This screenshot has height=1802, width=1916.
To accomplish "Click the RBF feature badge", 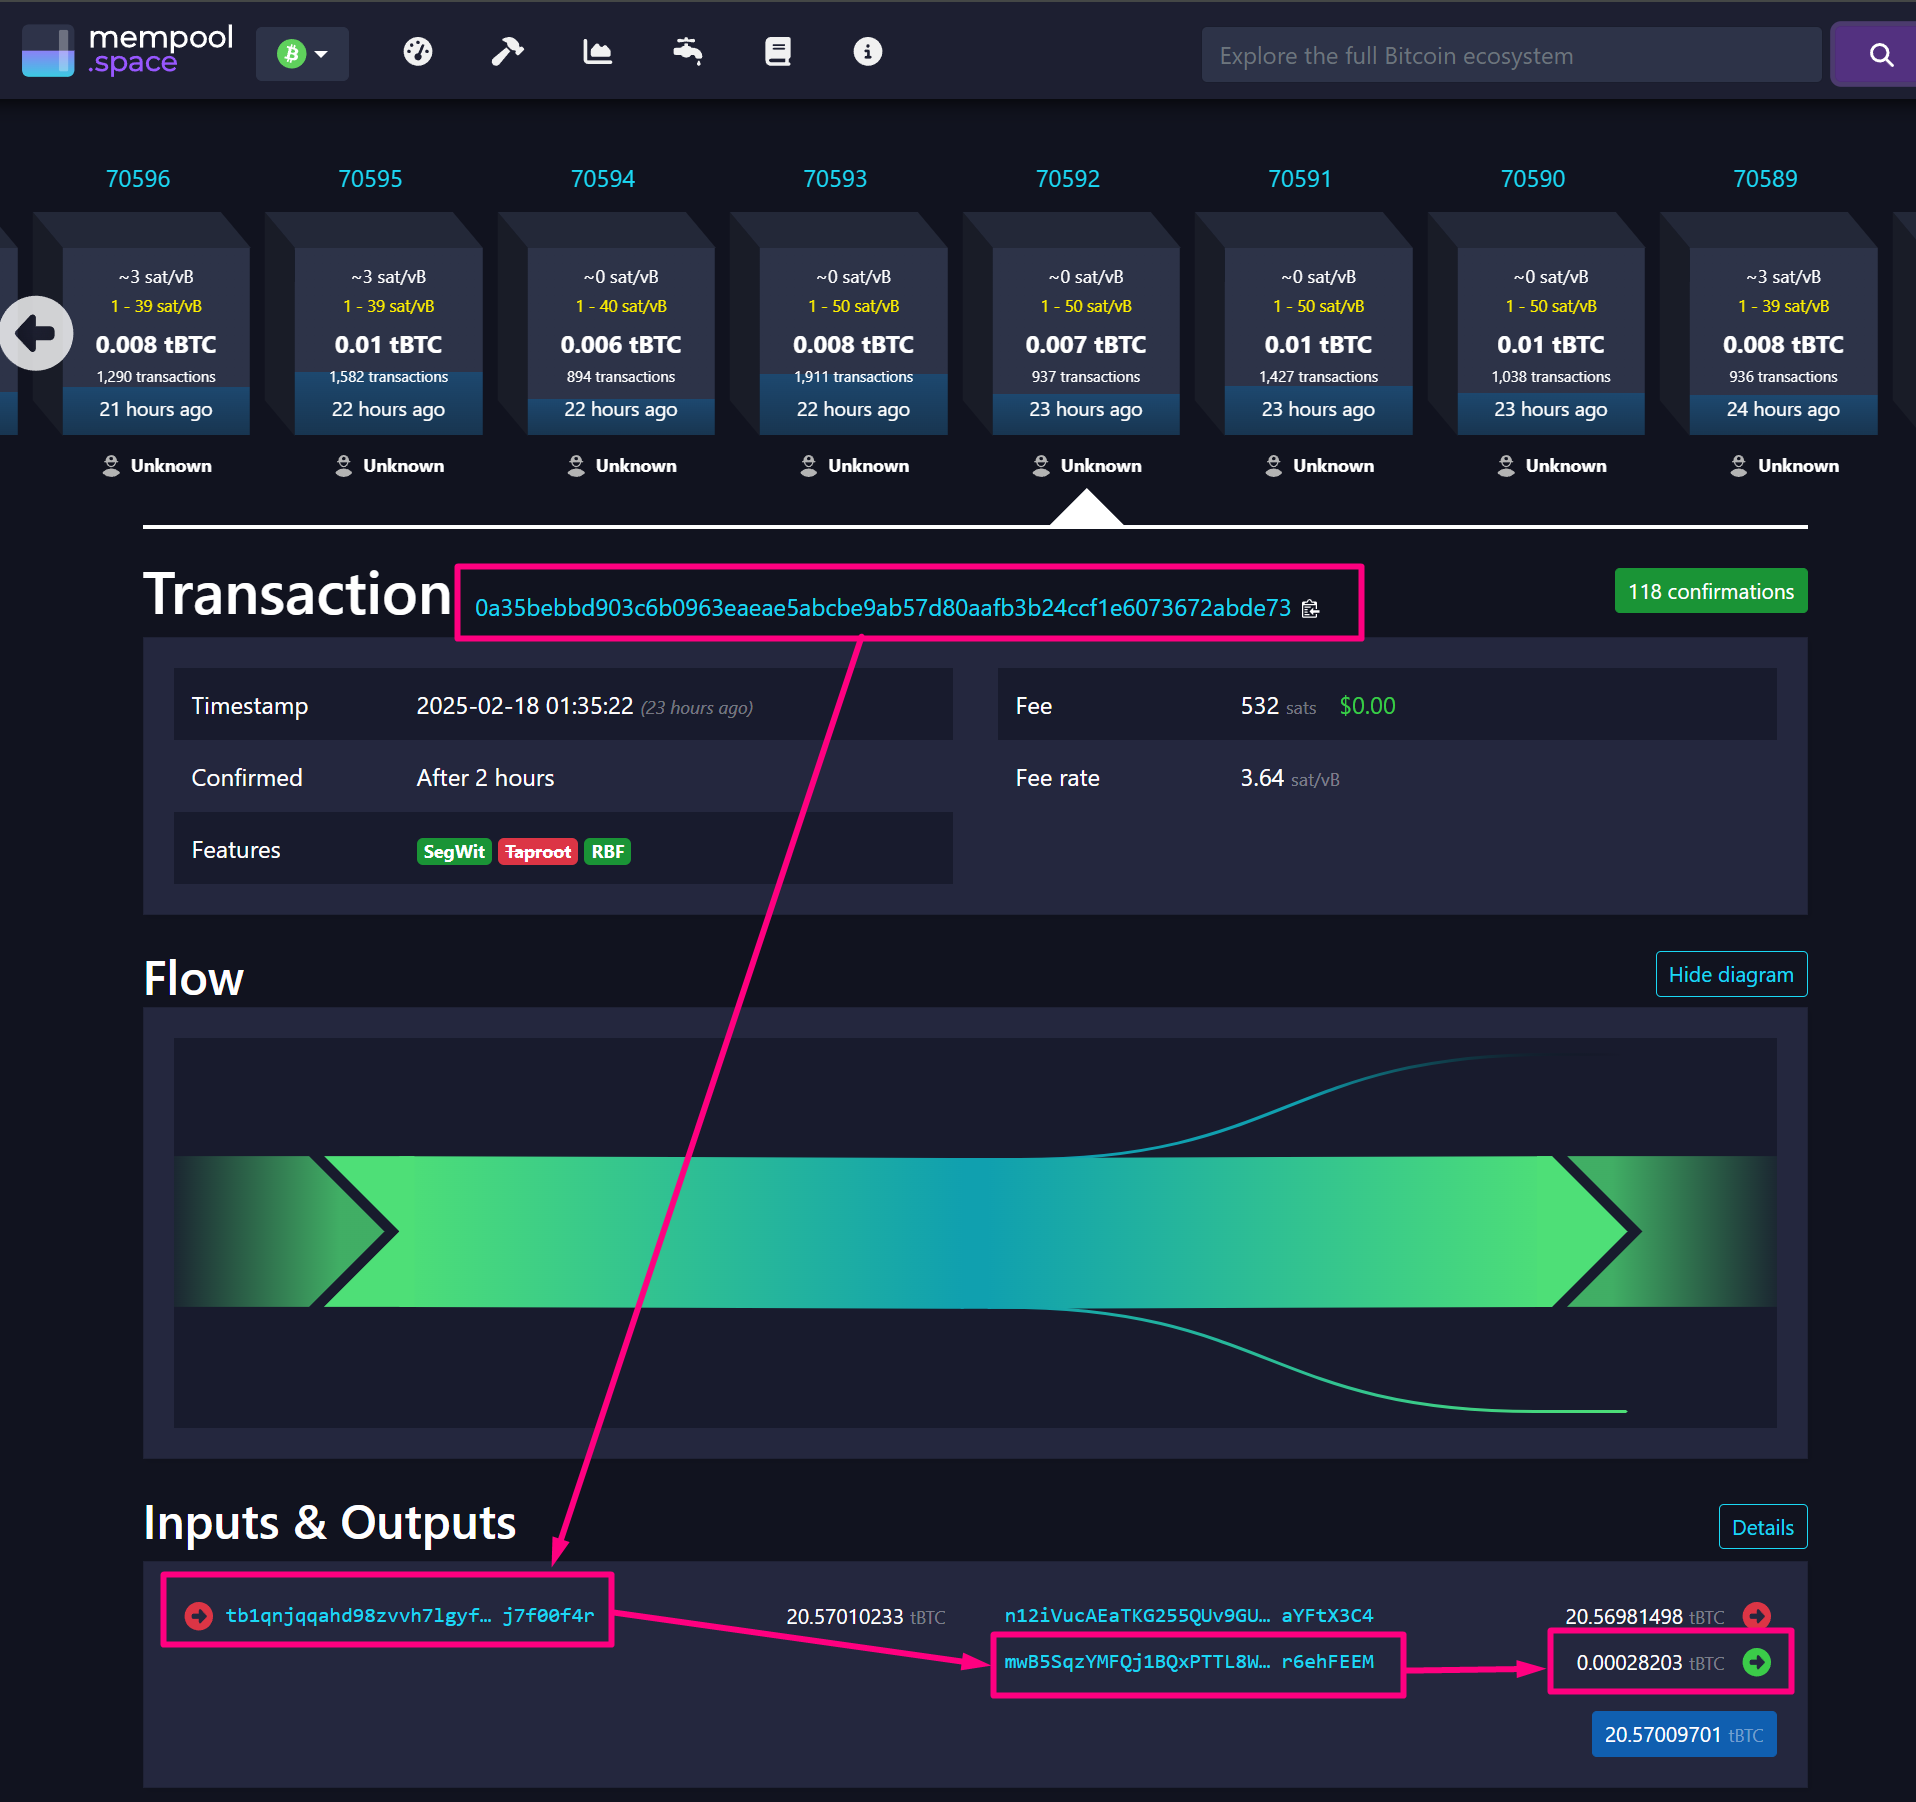I will 608,851.
